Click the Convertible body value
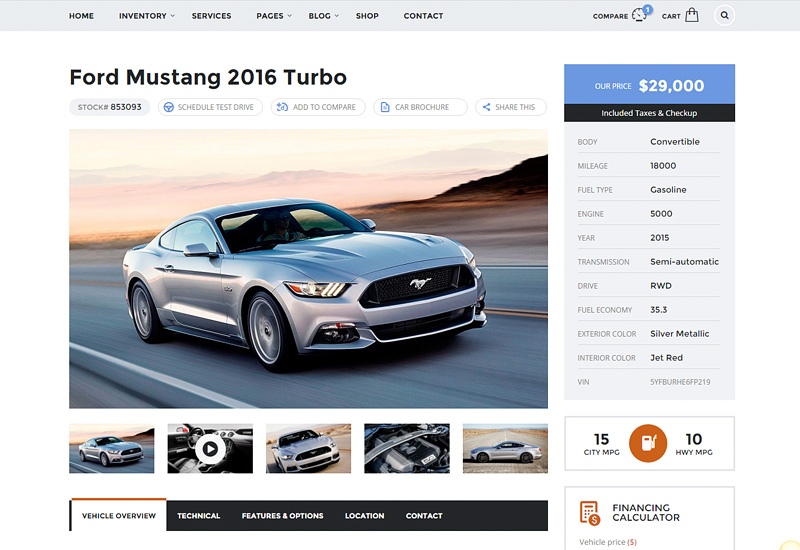This screenshot has width=800, height=550. coord(674,142)
